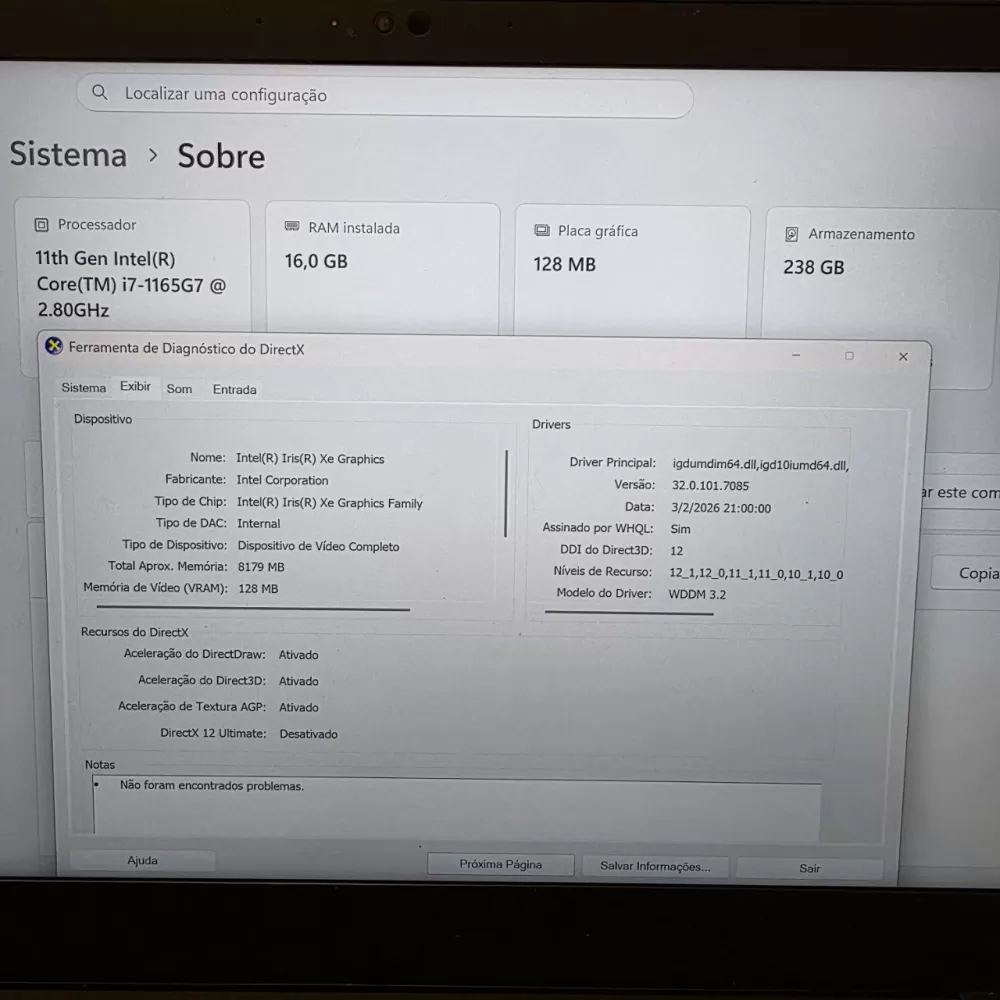Click the Armazenamento disk icon

tap(791, 234)
